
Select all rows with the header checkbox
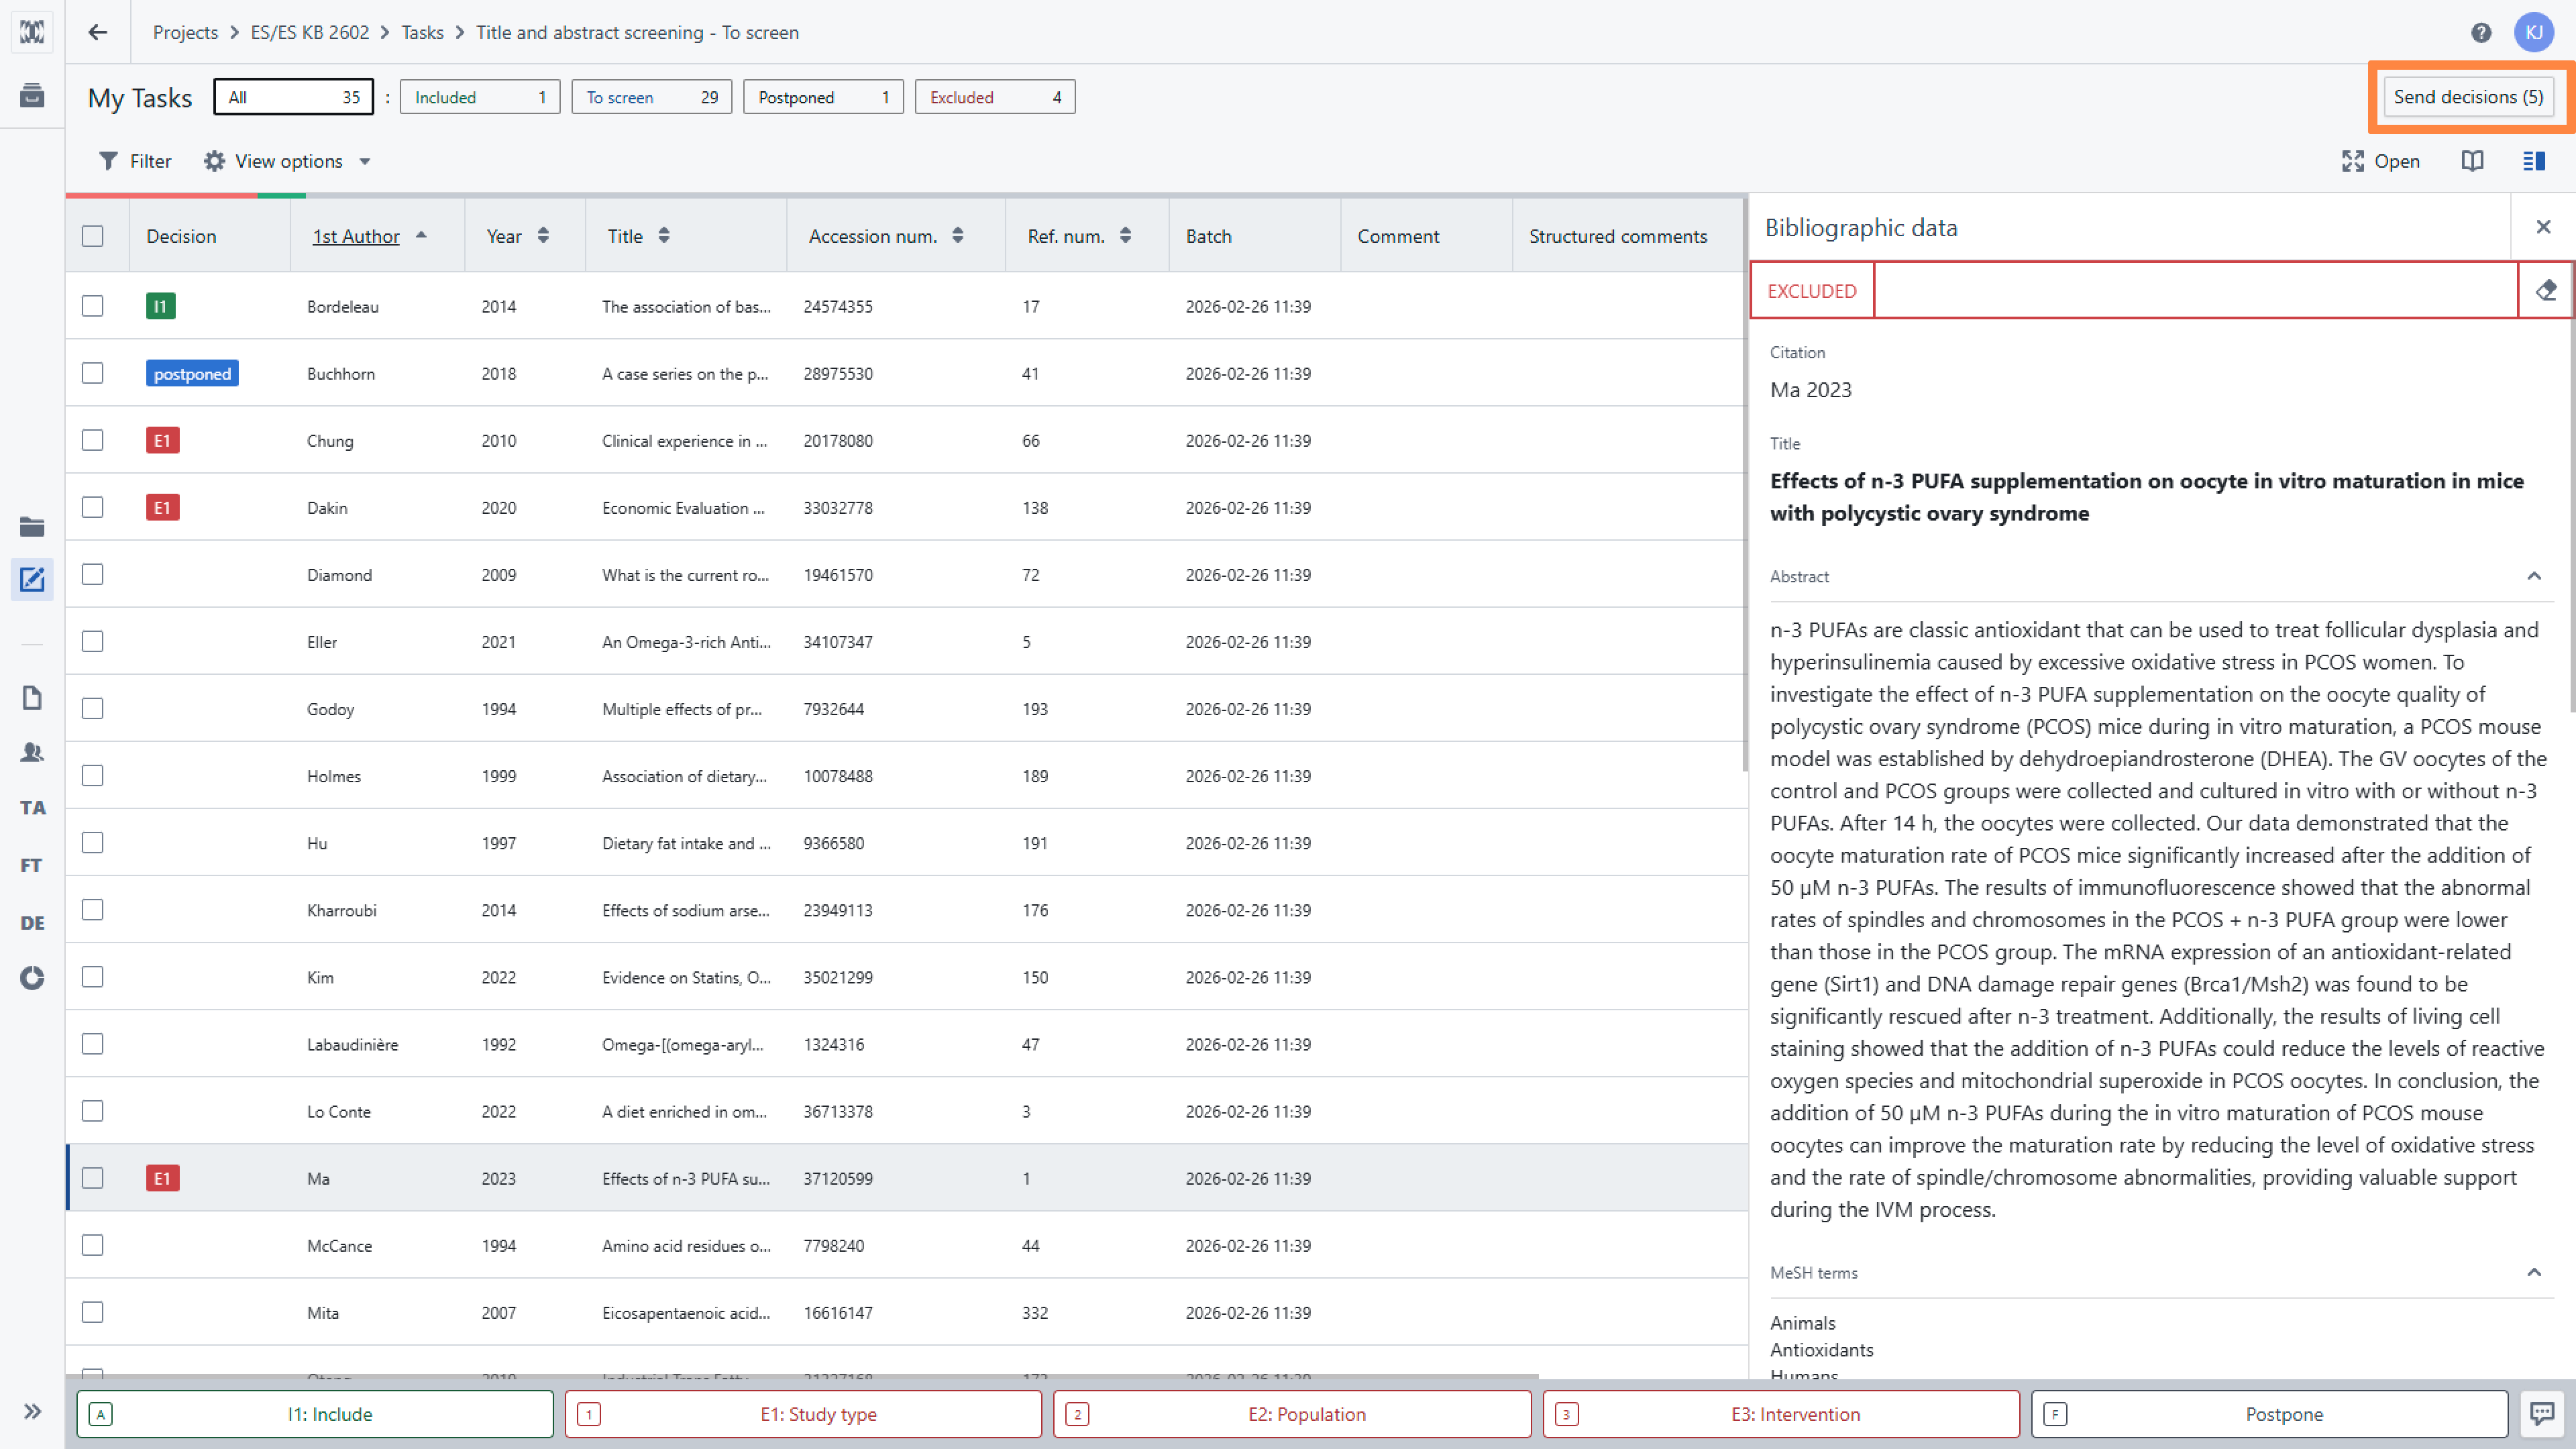click(92, 236)
